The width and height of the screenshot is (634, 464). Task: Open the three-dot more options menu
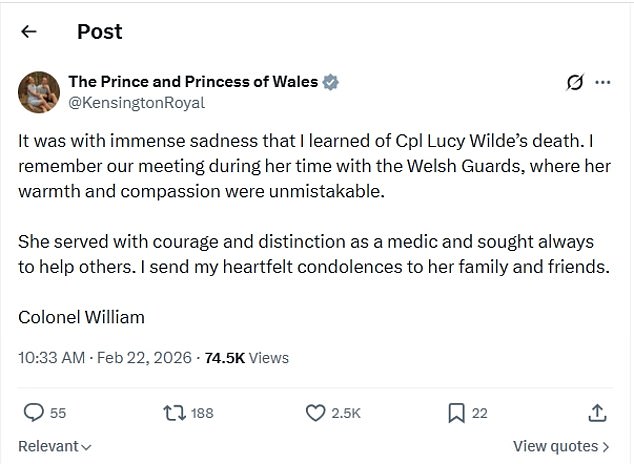pos(602,83)
